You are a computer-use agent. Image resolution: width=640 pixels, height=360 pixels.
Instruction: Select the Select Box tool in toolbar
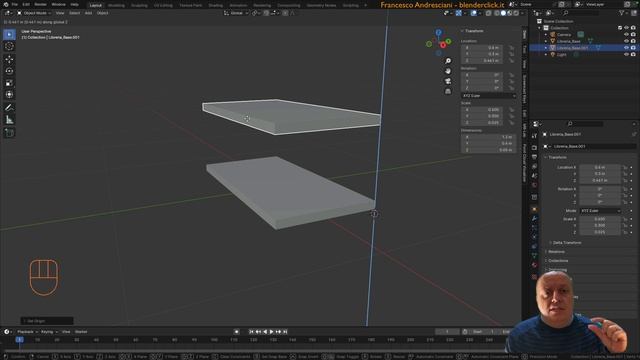(x=9, y=34)
